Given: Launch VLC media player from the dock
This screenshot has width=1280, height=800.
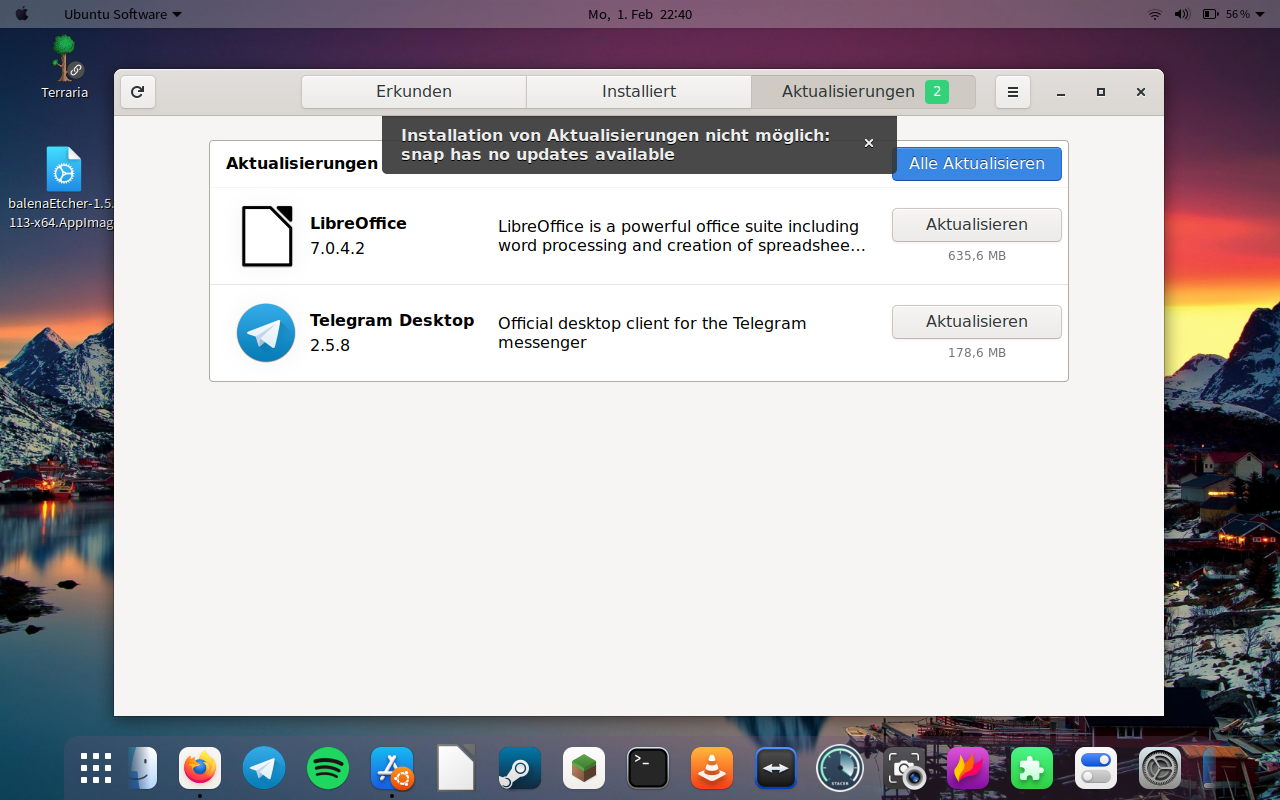Looking at the screenshot, I should [x=712, y=768].
